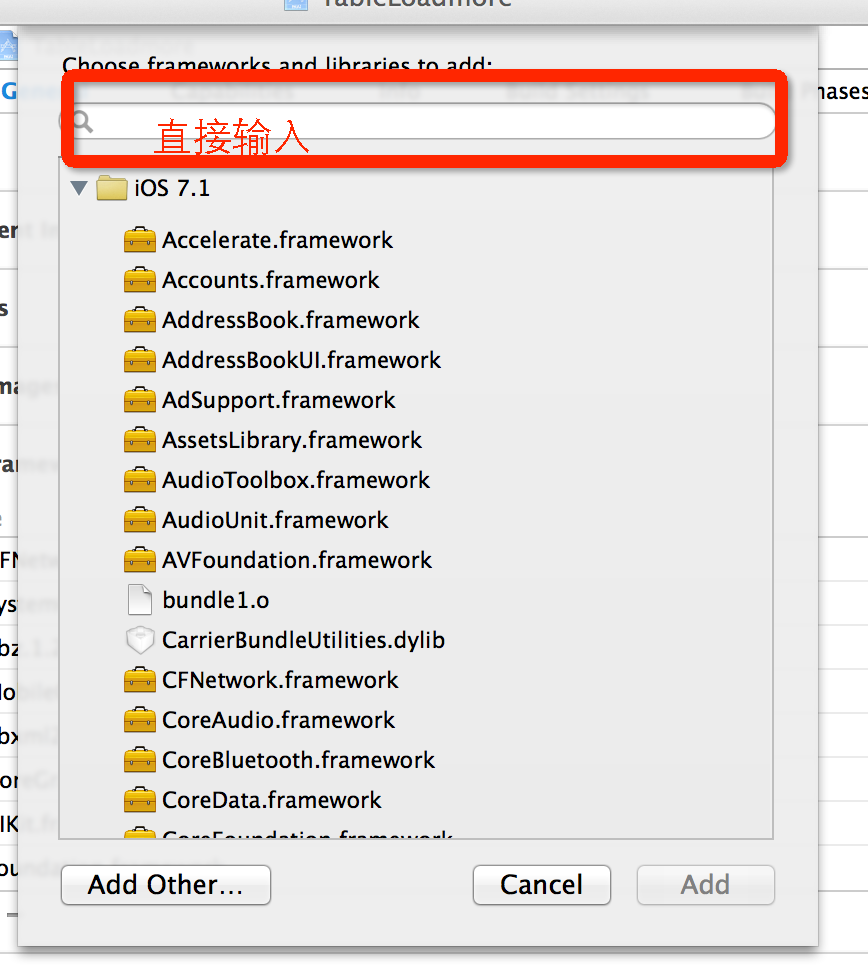The image size is (868, 974).
Task: Select AssetsLibrary.framework in the list
Action: 292,440
